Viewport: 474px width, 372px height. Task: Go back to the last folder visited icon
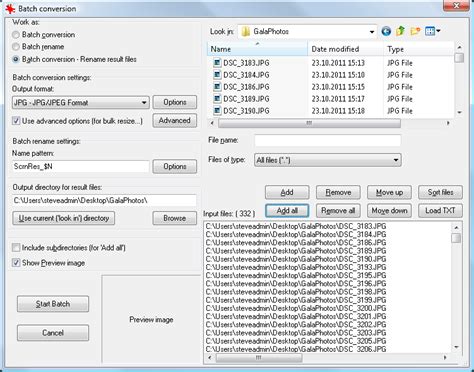(x=386, y=31)
